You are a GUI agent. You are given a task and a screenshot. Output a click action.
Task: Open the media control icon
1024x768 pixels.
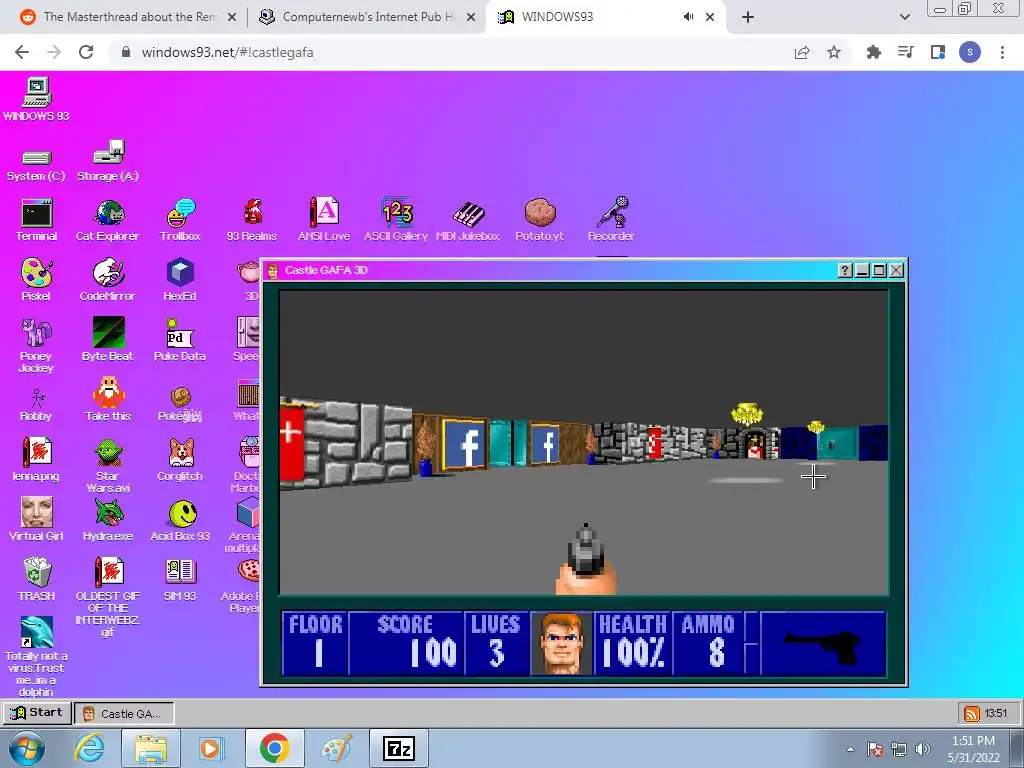coord(906,52)
